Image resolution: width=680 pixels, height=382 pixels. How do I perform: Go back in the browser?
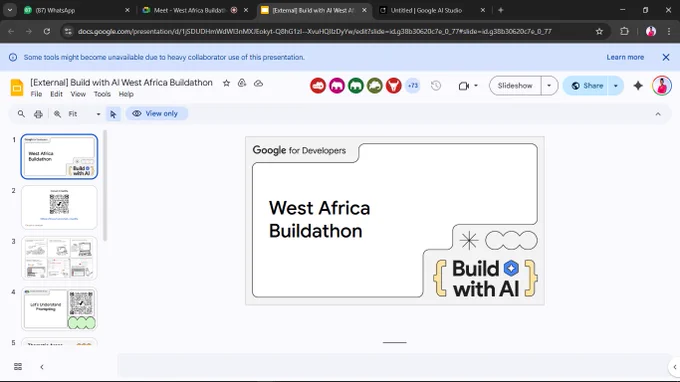coord(11,31)
